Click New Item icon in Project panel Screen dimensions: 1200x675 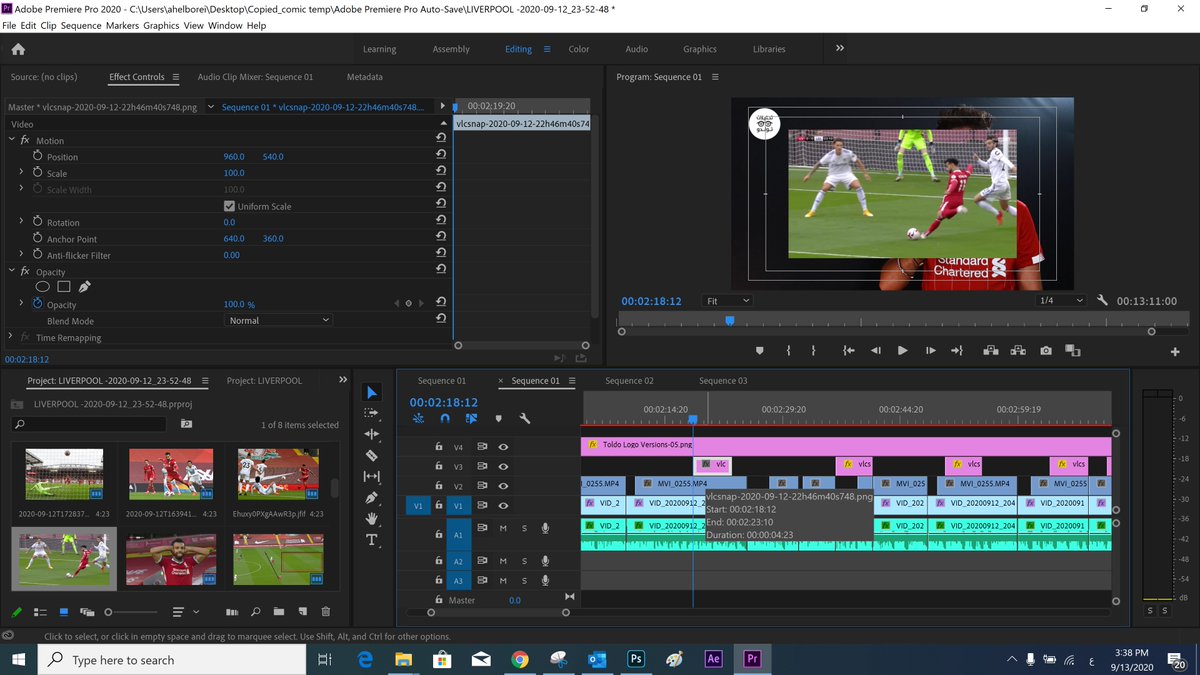coord(302,611)
